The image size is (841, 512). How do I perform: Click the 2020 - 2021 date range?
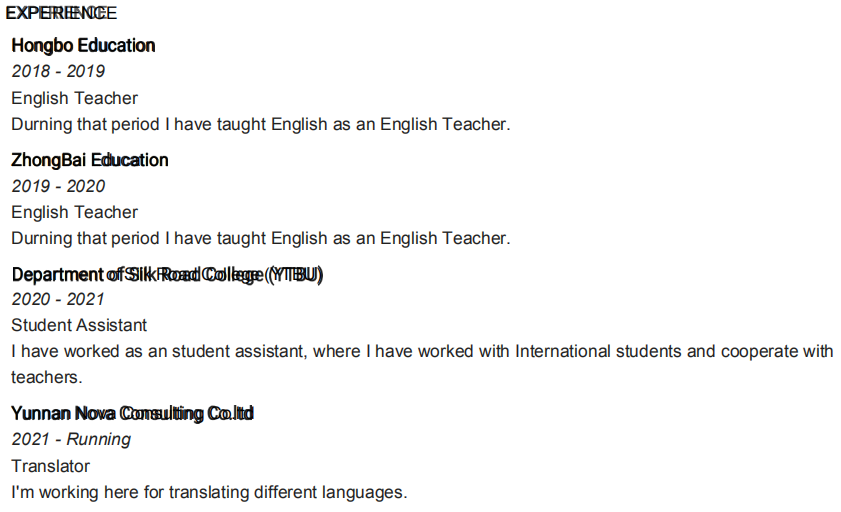pos(58,299)
